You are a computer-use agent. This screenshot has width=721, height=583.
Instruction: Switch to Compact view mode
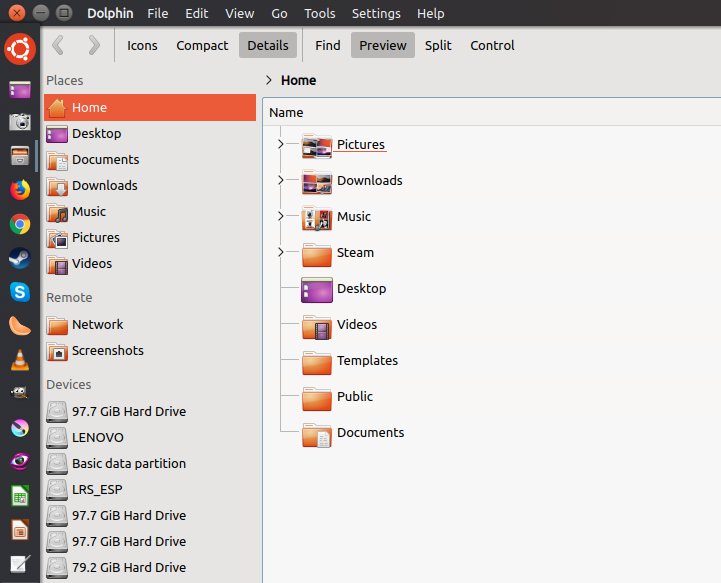202,46
